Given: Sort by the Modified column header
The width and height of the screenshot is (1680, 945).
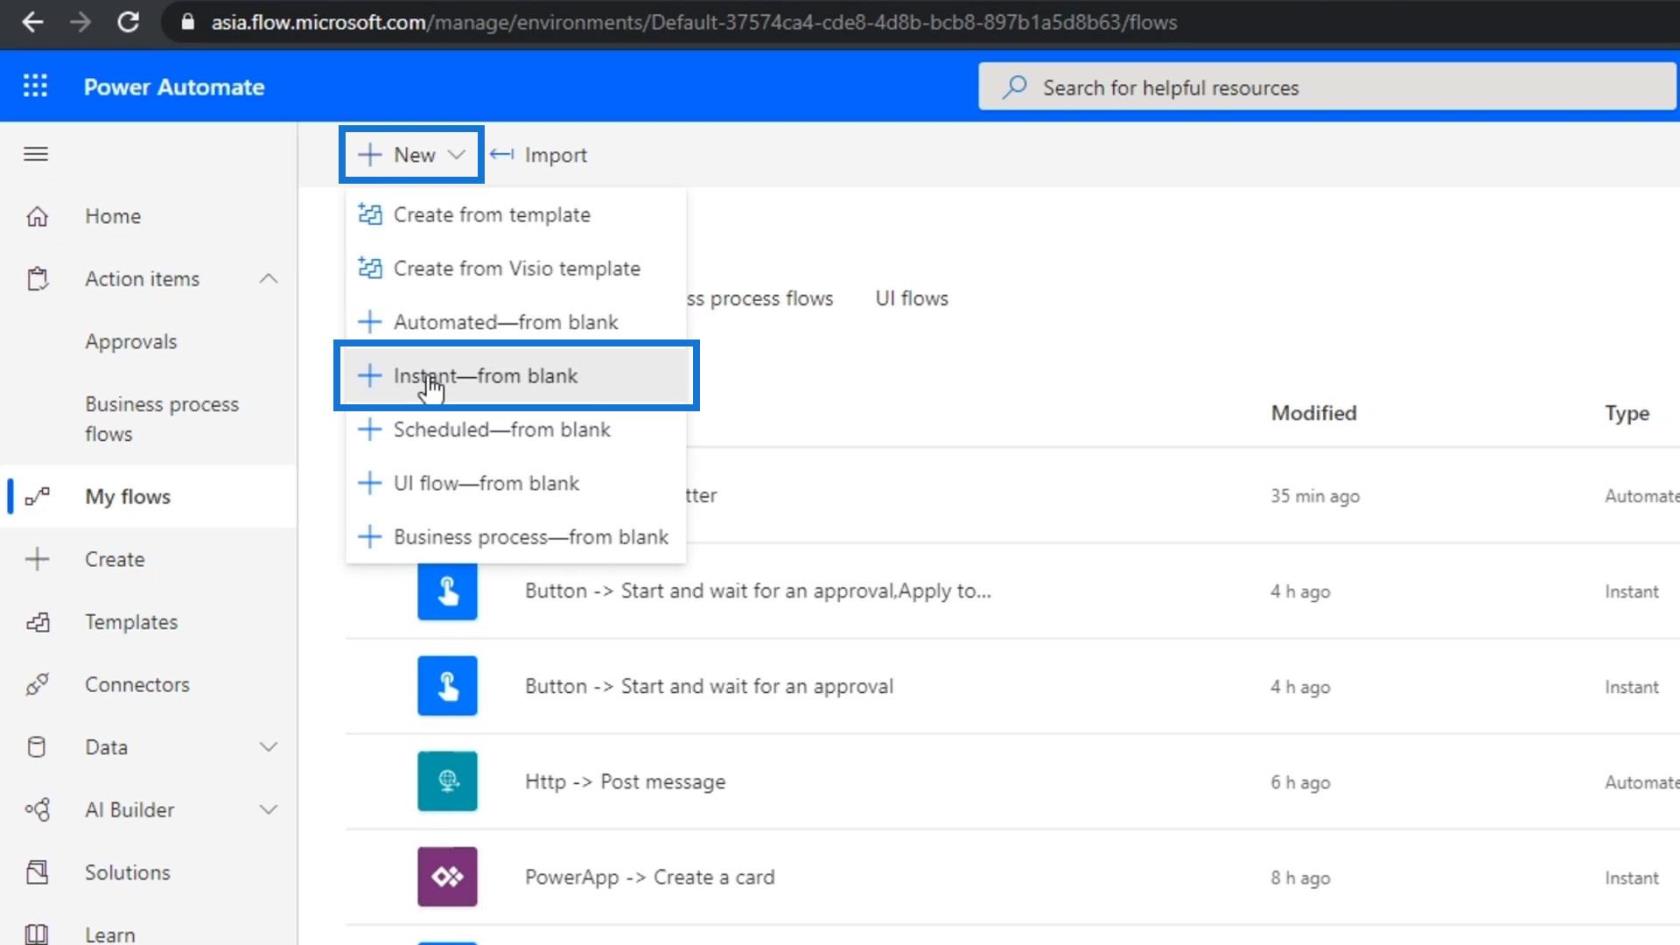Looking at the screenshot, I should click(x=1314, y=413).
